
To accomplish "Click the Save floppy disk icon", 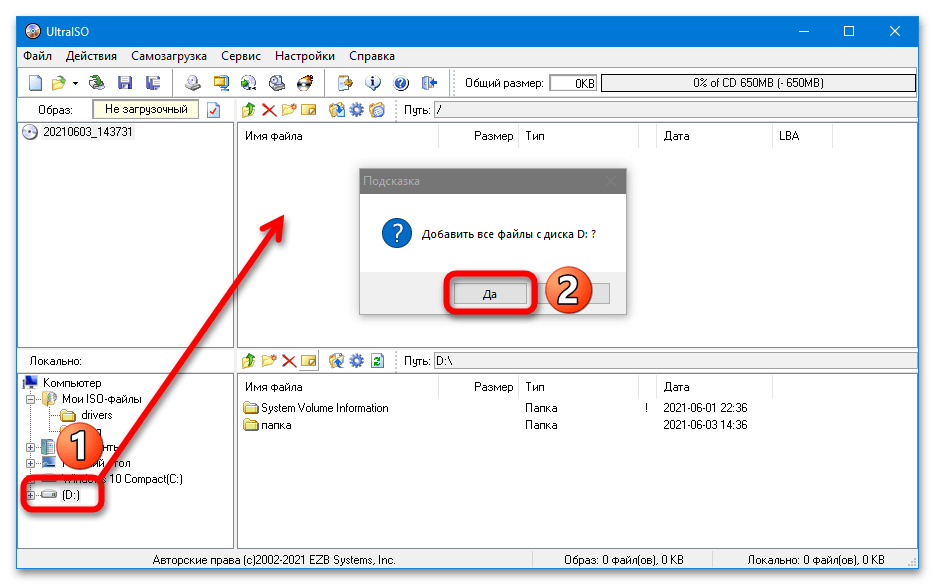I will click(125, 83).
